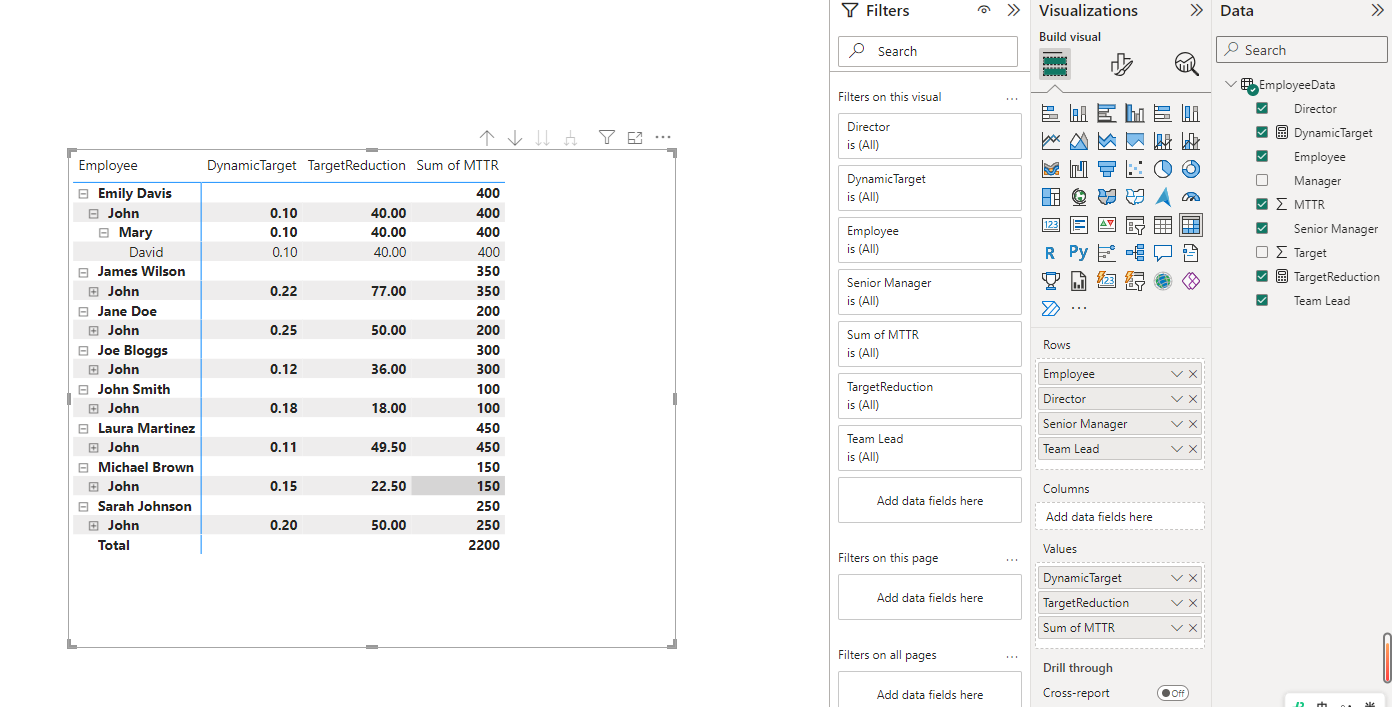The width and height of the screenshot is (1392, 707).
Task: Open the Senior Manager filter card
Action: pos(930,292)
